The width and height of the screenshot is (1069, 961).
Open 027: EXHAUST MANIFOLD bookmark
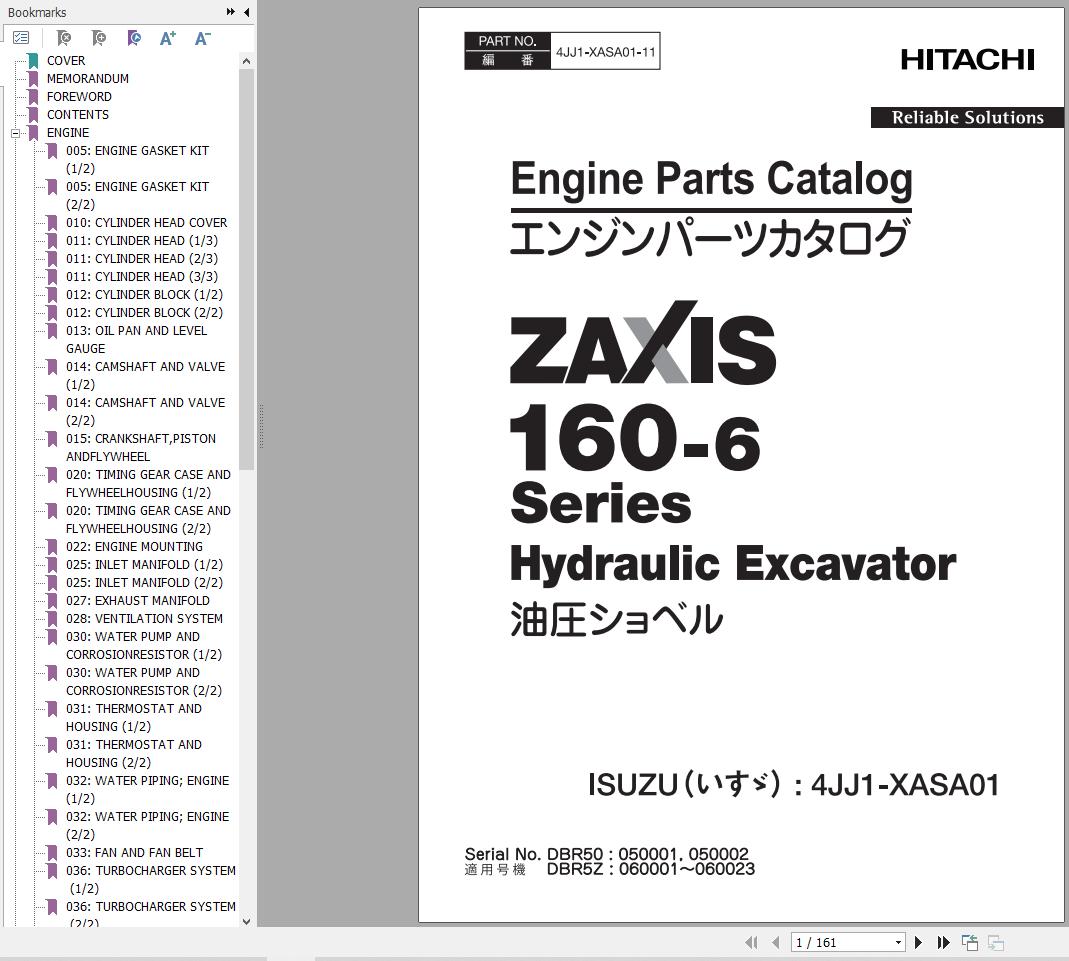(x=138, y=600)
